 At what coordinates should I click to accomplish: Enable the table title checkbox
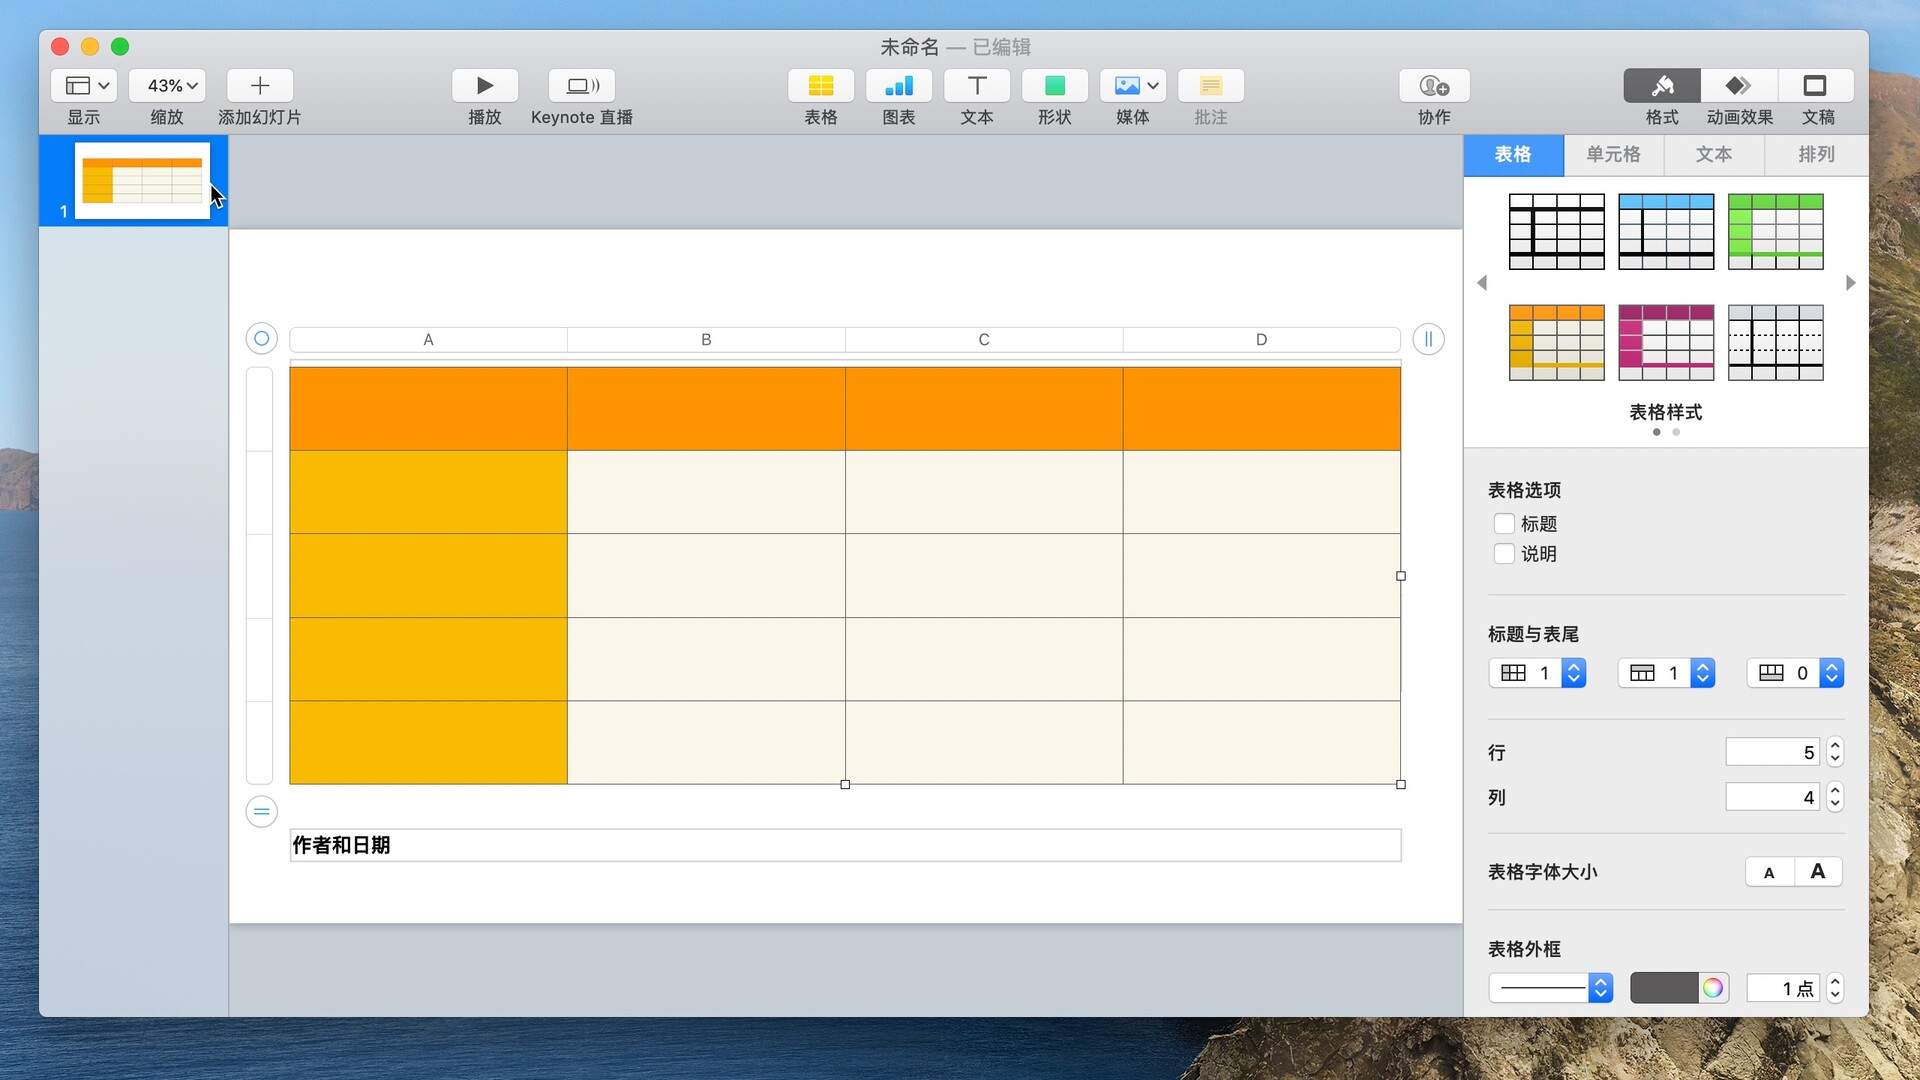pyautogui.click(x=1504, y=524)
